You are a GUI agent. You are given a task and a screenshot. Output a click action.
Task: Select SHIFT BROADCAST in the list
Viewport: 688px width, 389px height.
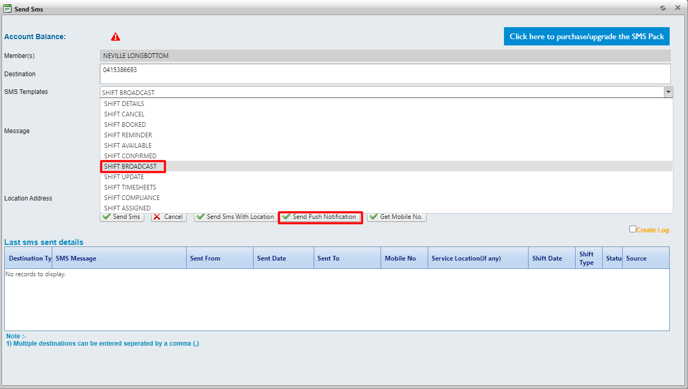[x=386, y=166]
